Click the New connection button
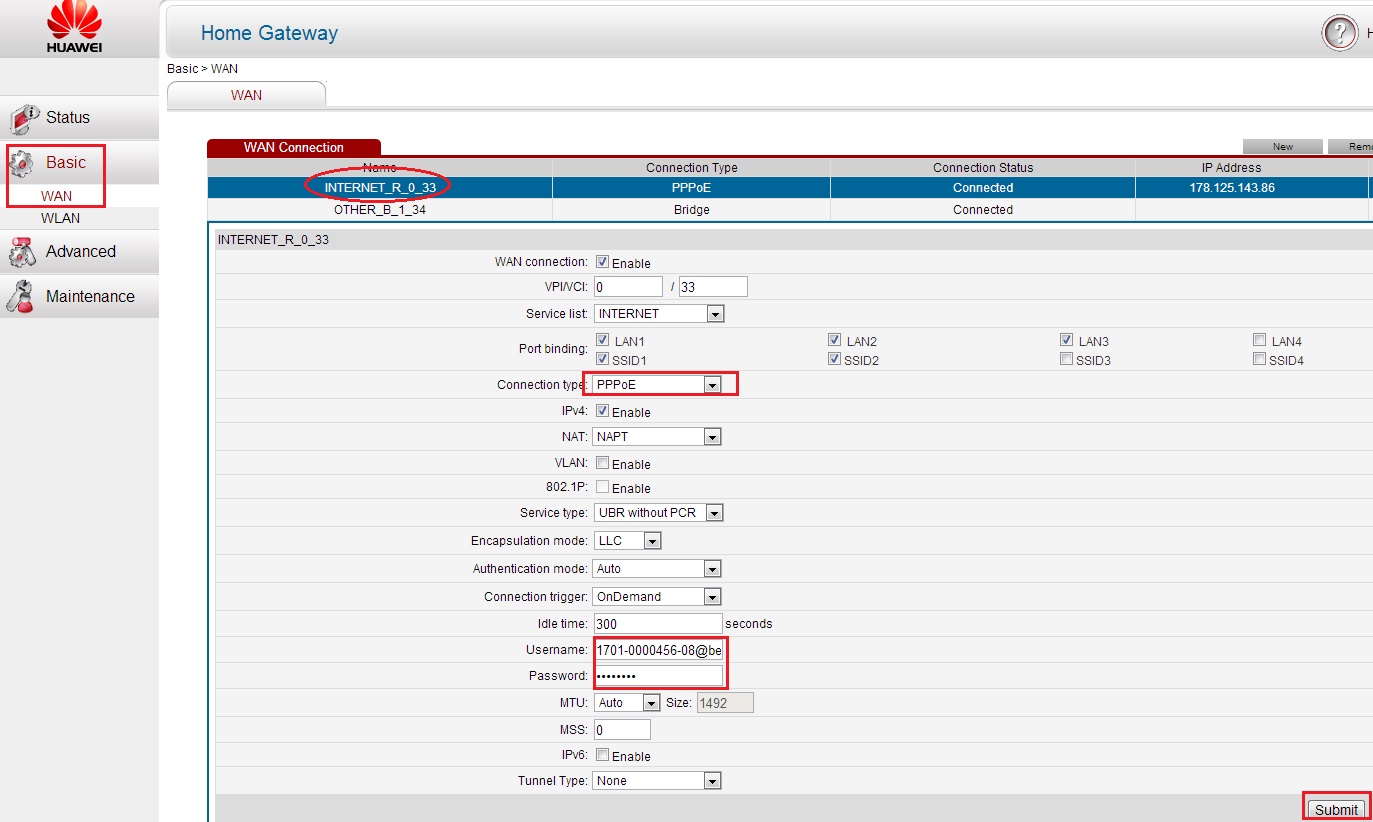This screenshot has width=1373, height=822. [1283, 146]
